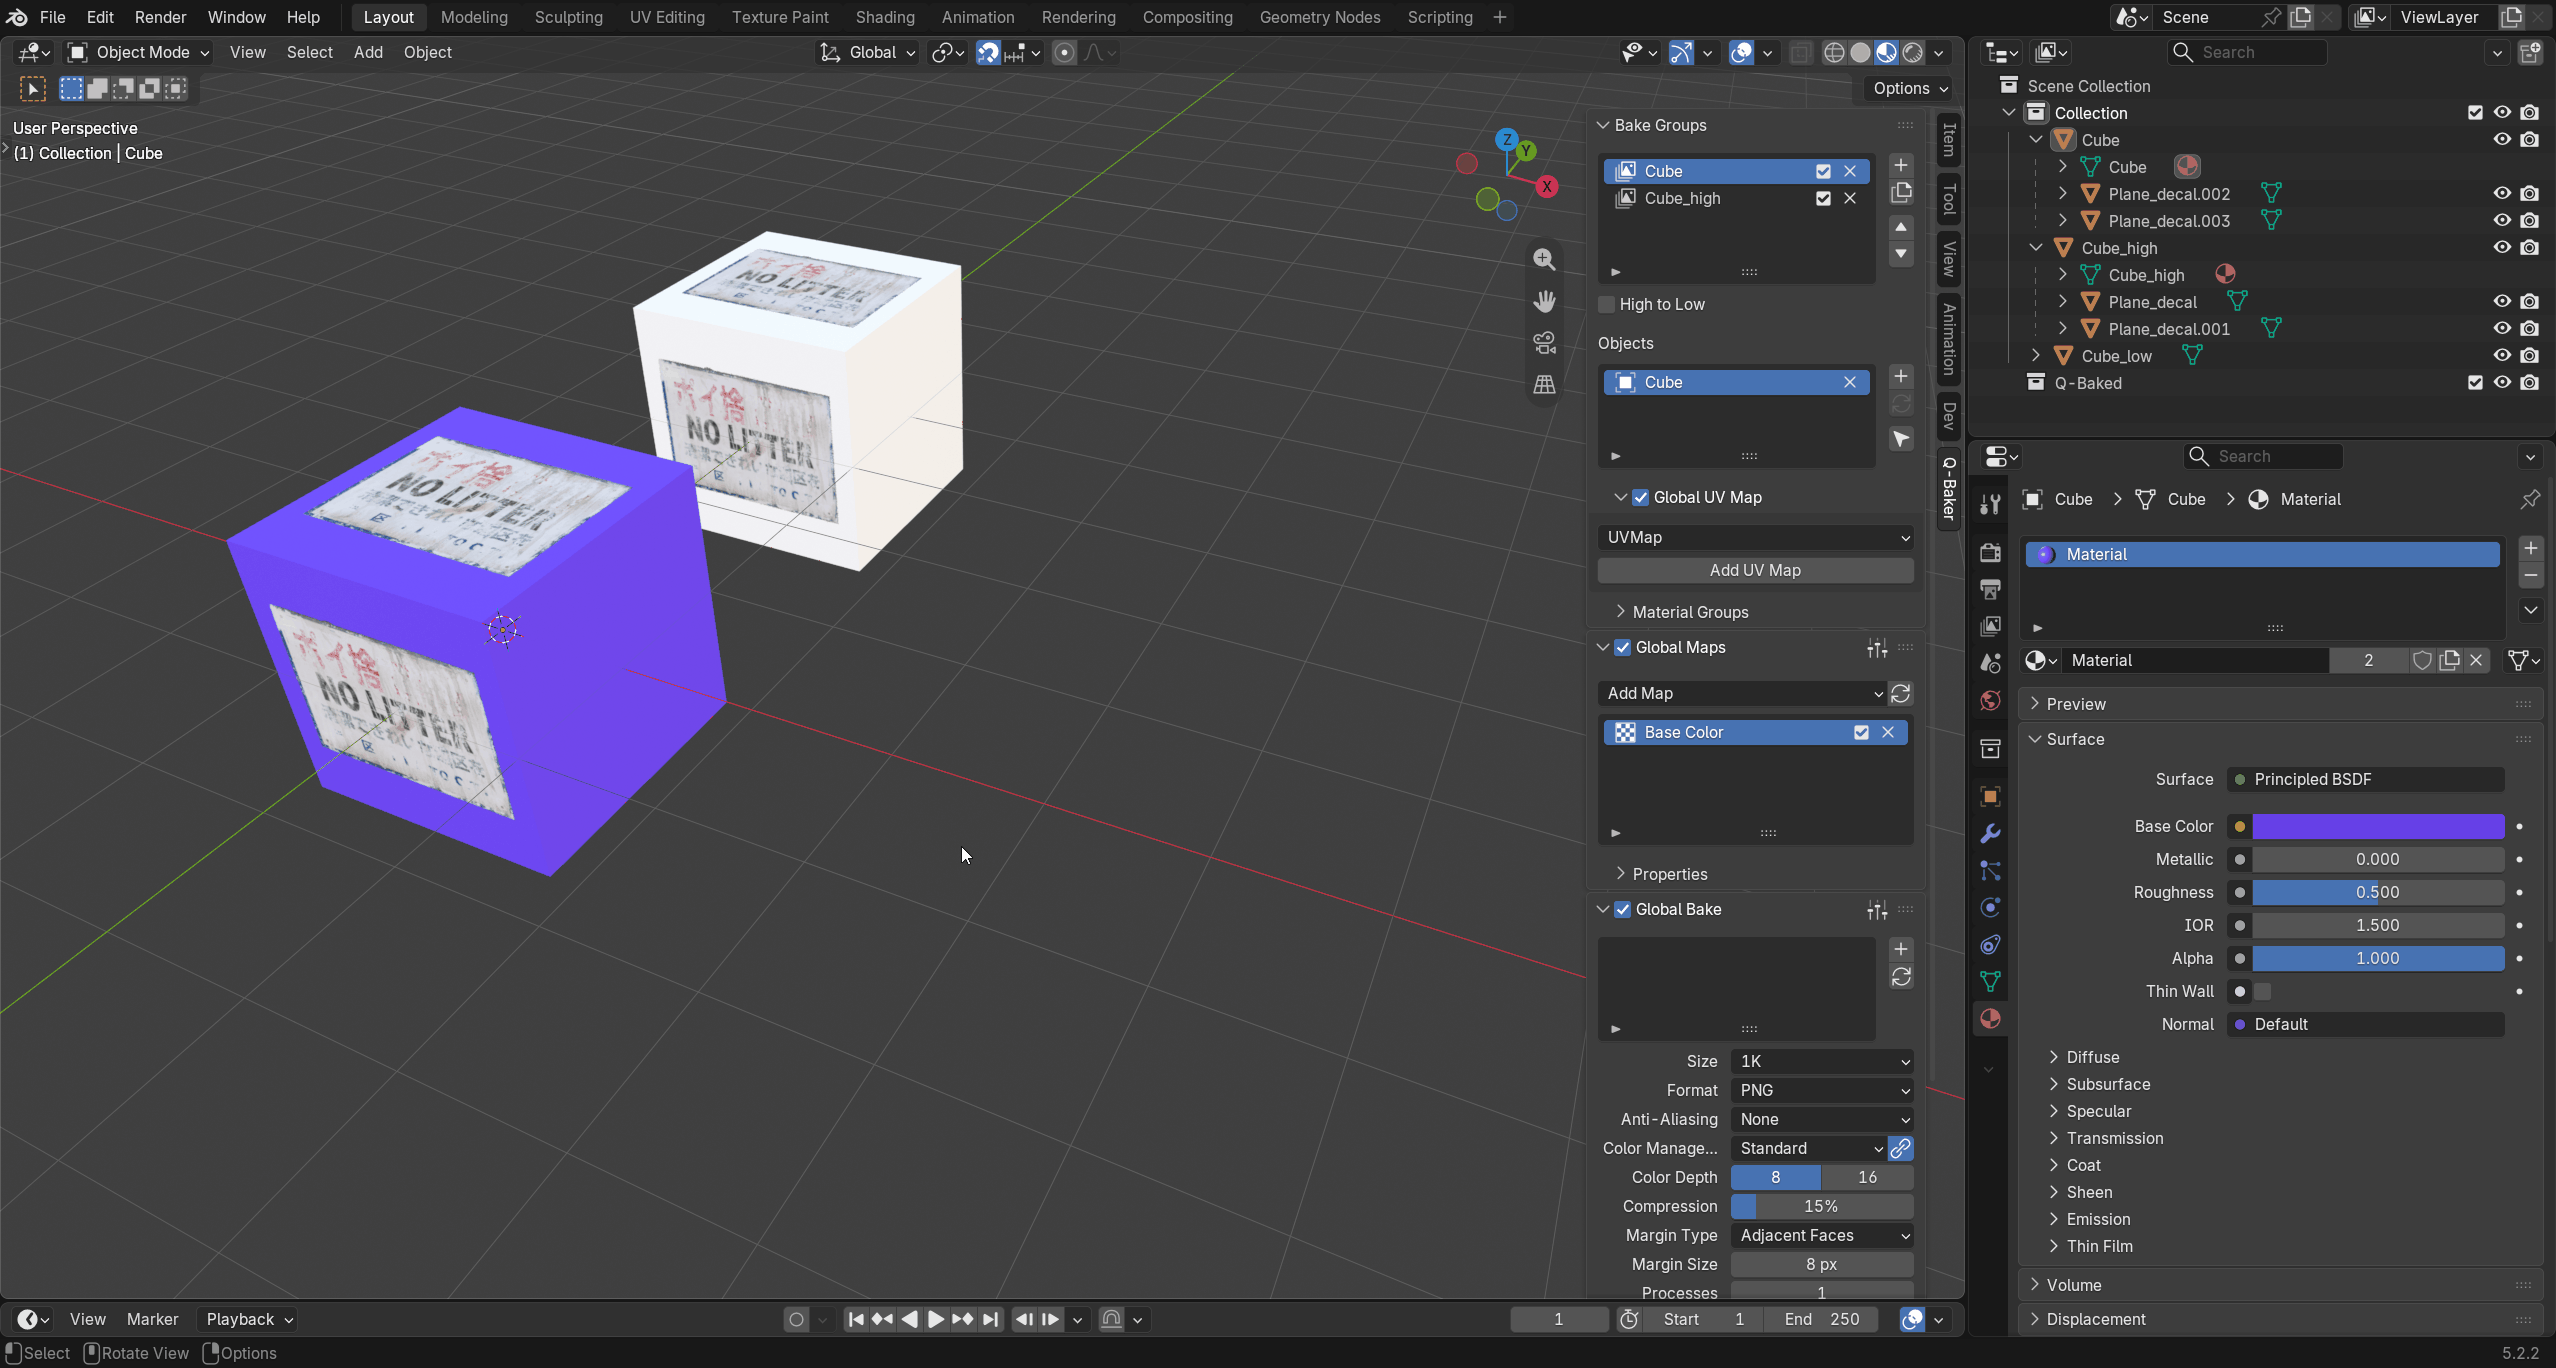
Task: Jump to the start frame of playback
Action: (x=855, y=1319)
